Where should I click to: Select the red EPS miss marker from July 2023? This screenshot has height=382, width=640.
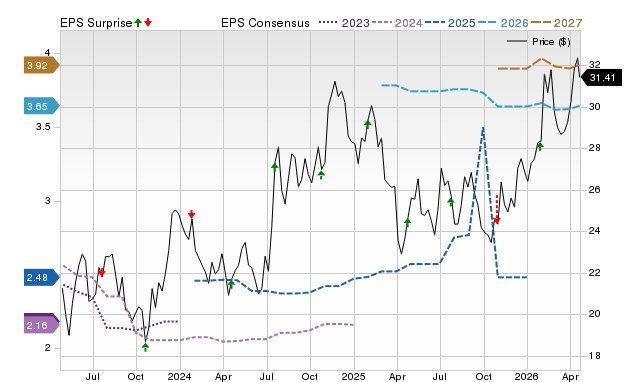102,272
